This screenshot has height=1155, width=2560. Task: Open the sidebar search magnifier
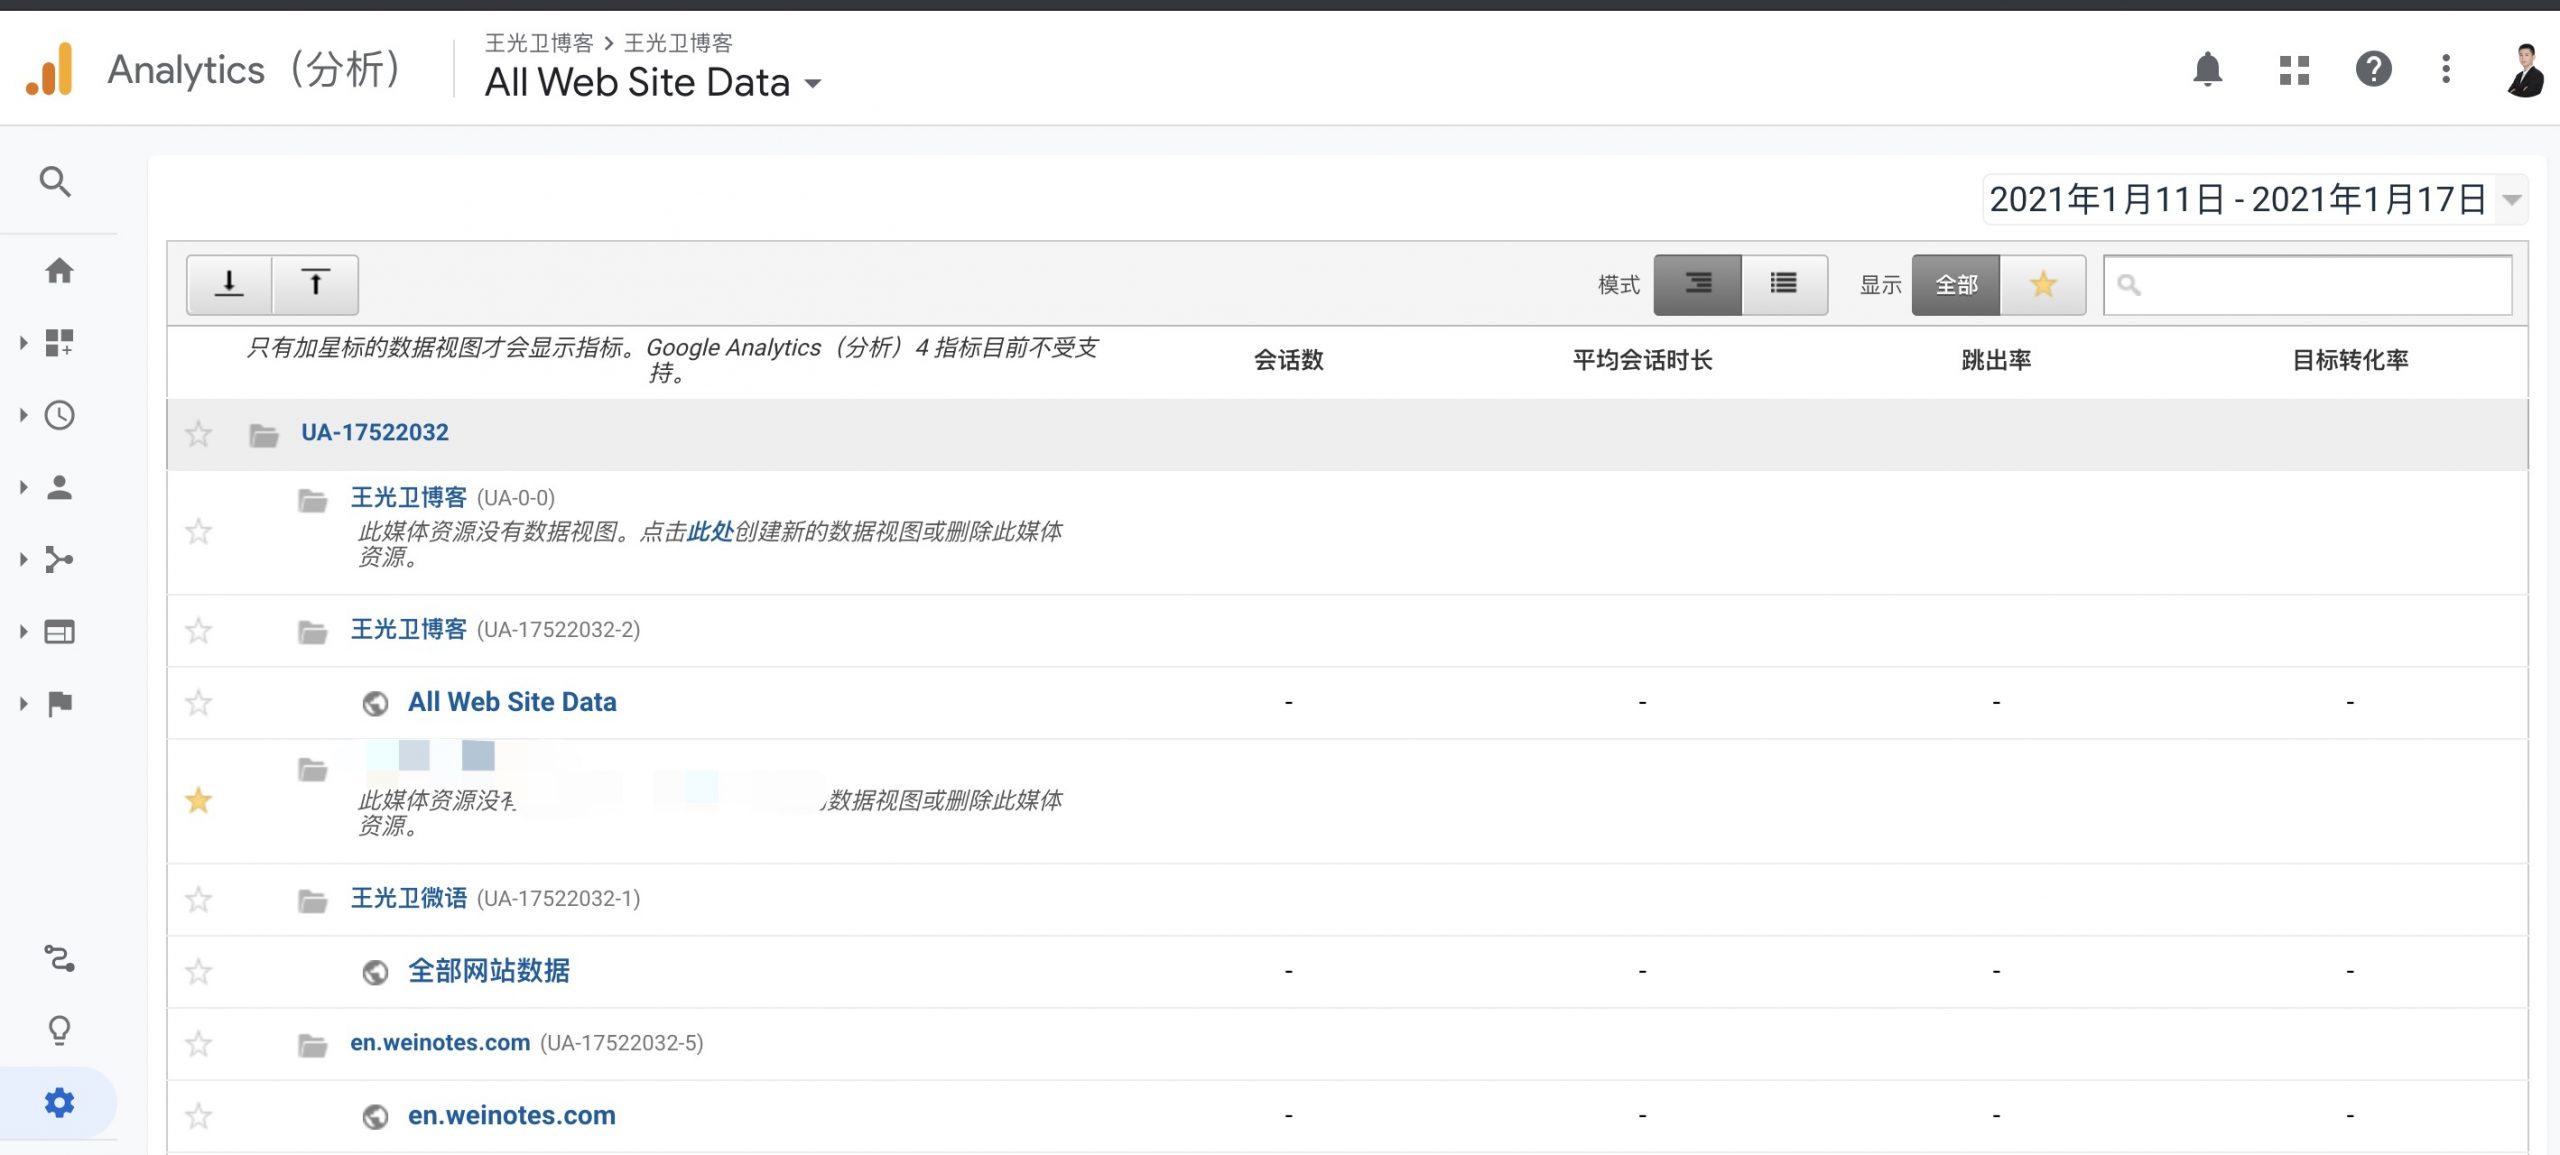tap(55, 182)
